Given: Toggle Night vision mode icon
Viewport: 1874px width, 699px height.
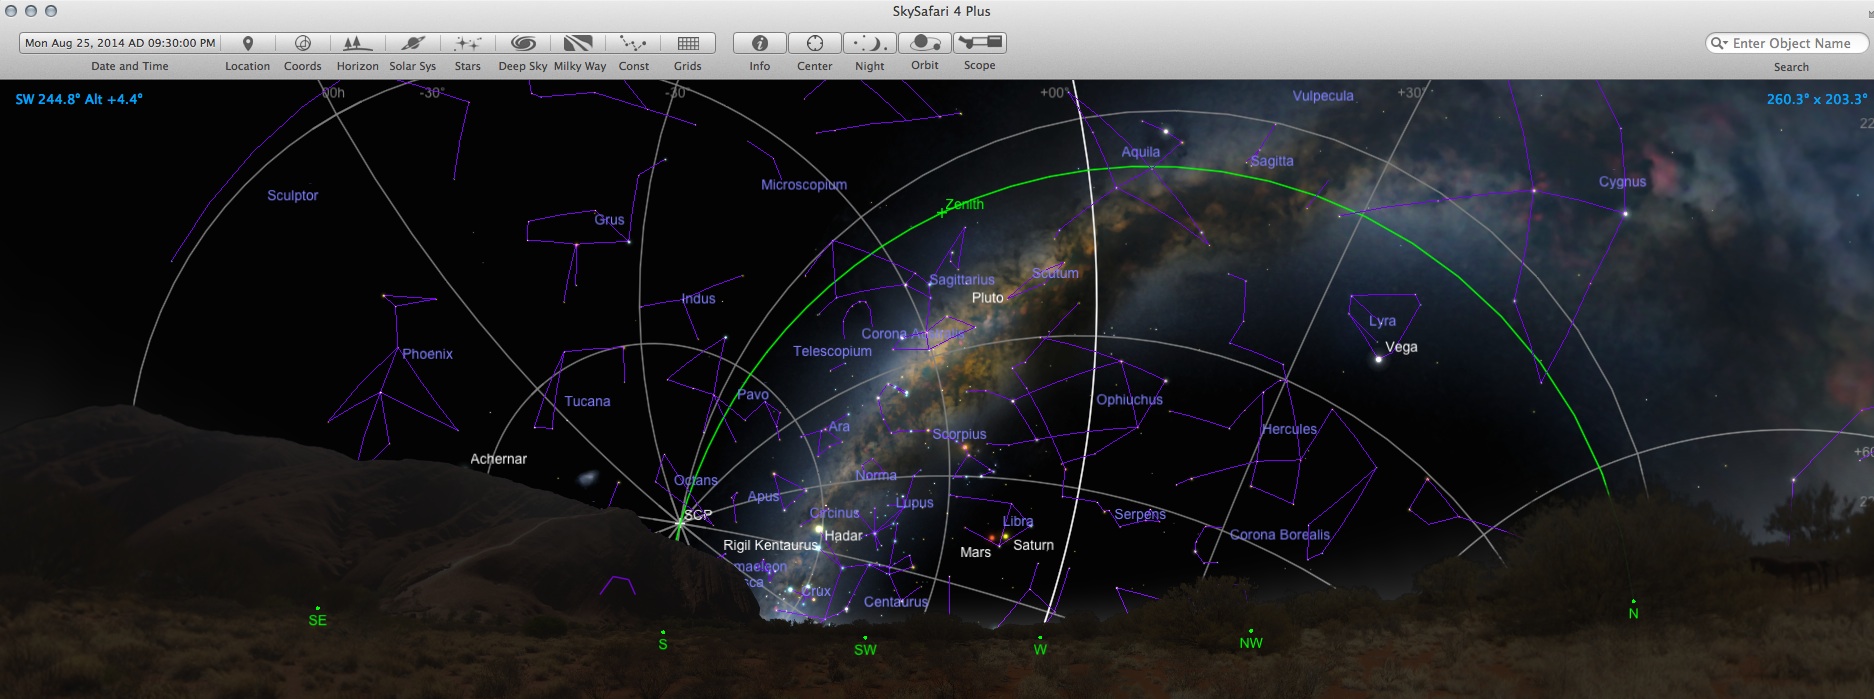Looking at the screenshot, I should pyautogui.click(x=870, y=43).
